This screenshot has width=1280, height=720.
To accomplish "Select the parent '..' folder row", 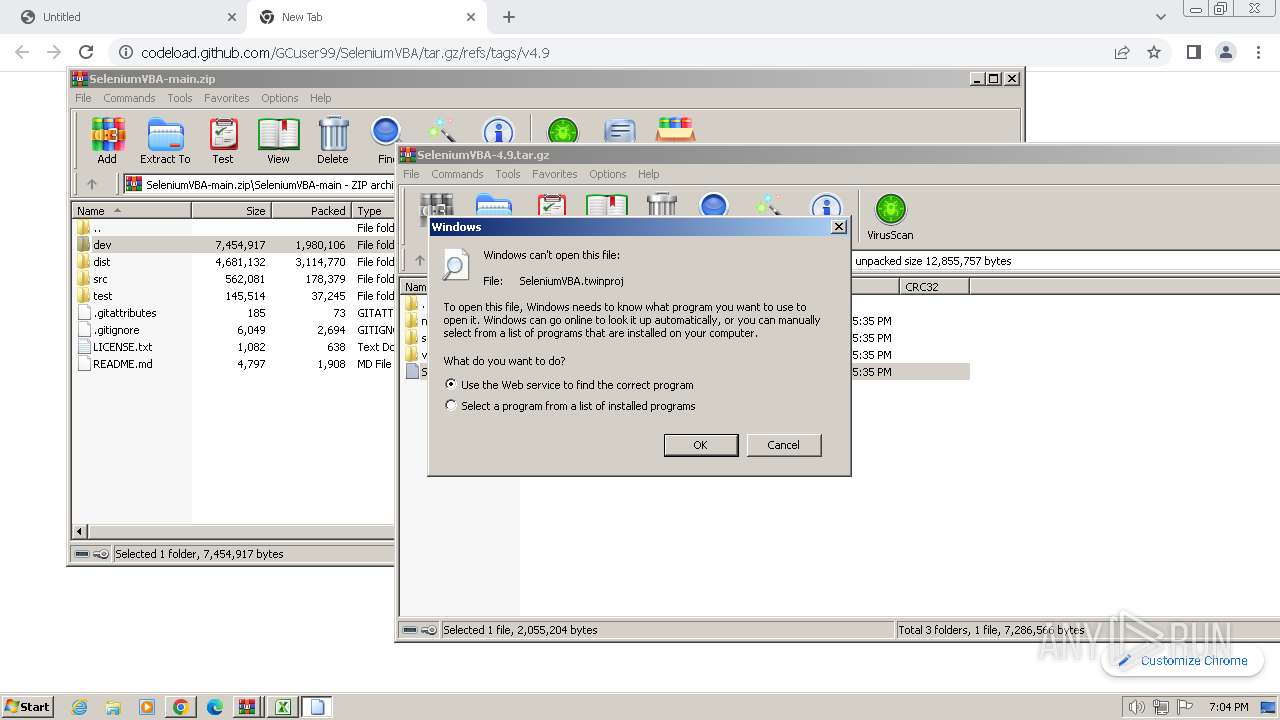I will coord(234,228).
